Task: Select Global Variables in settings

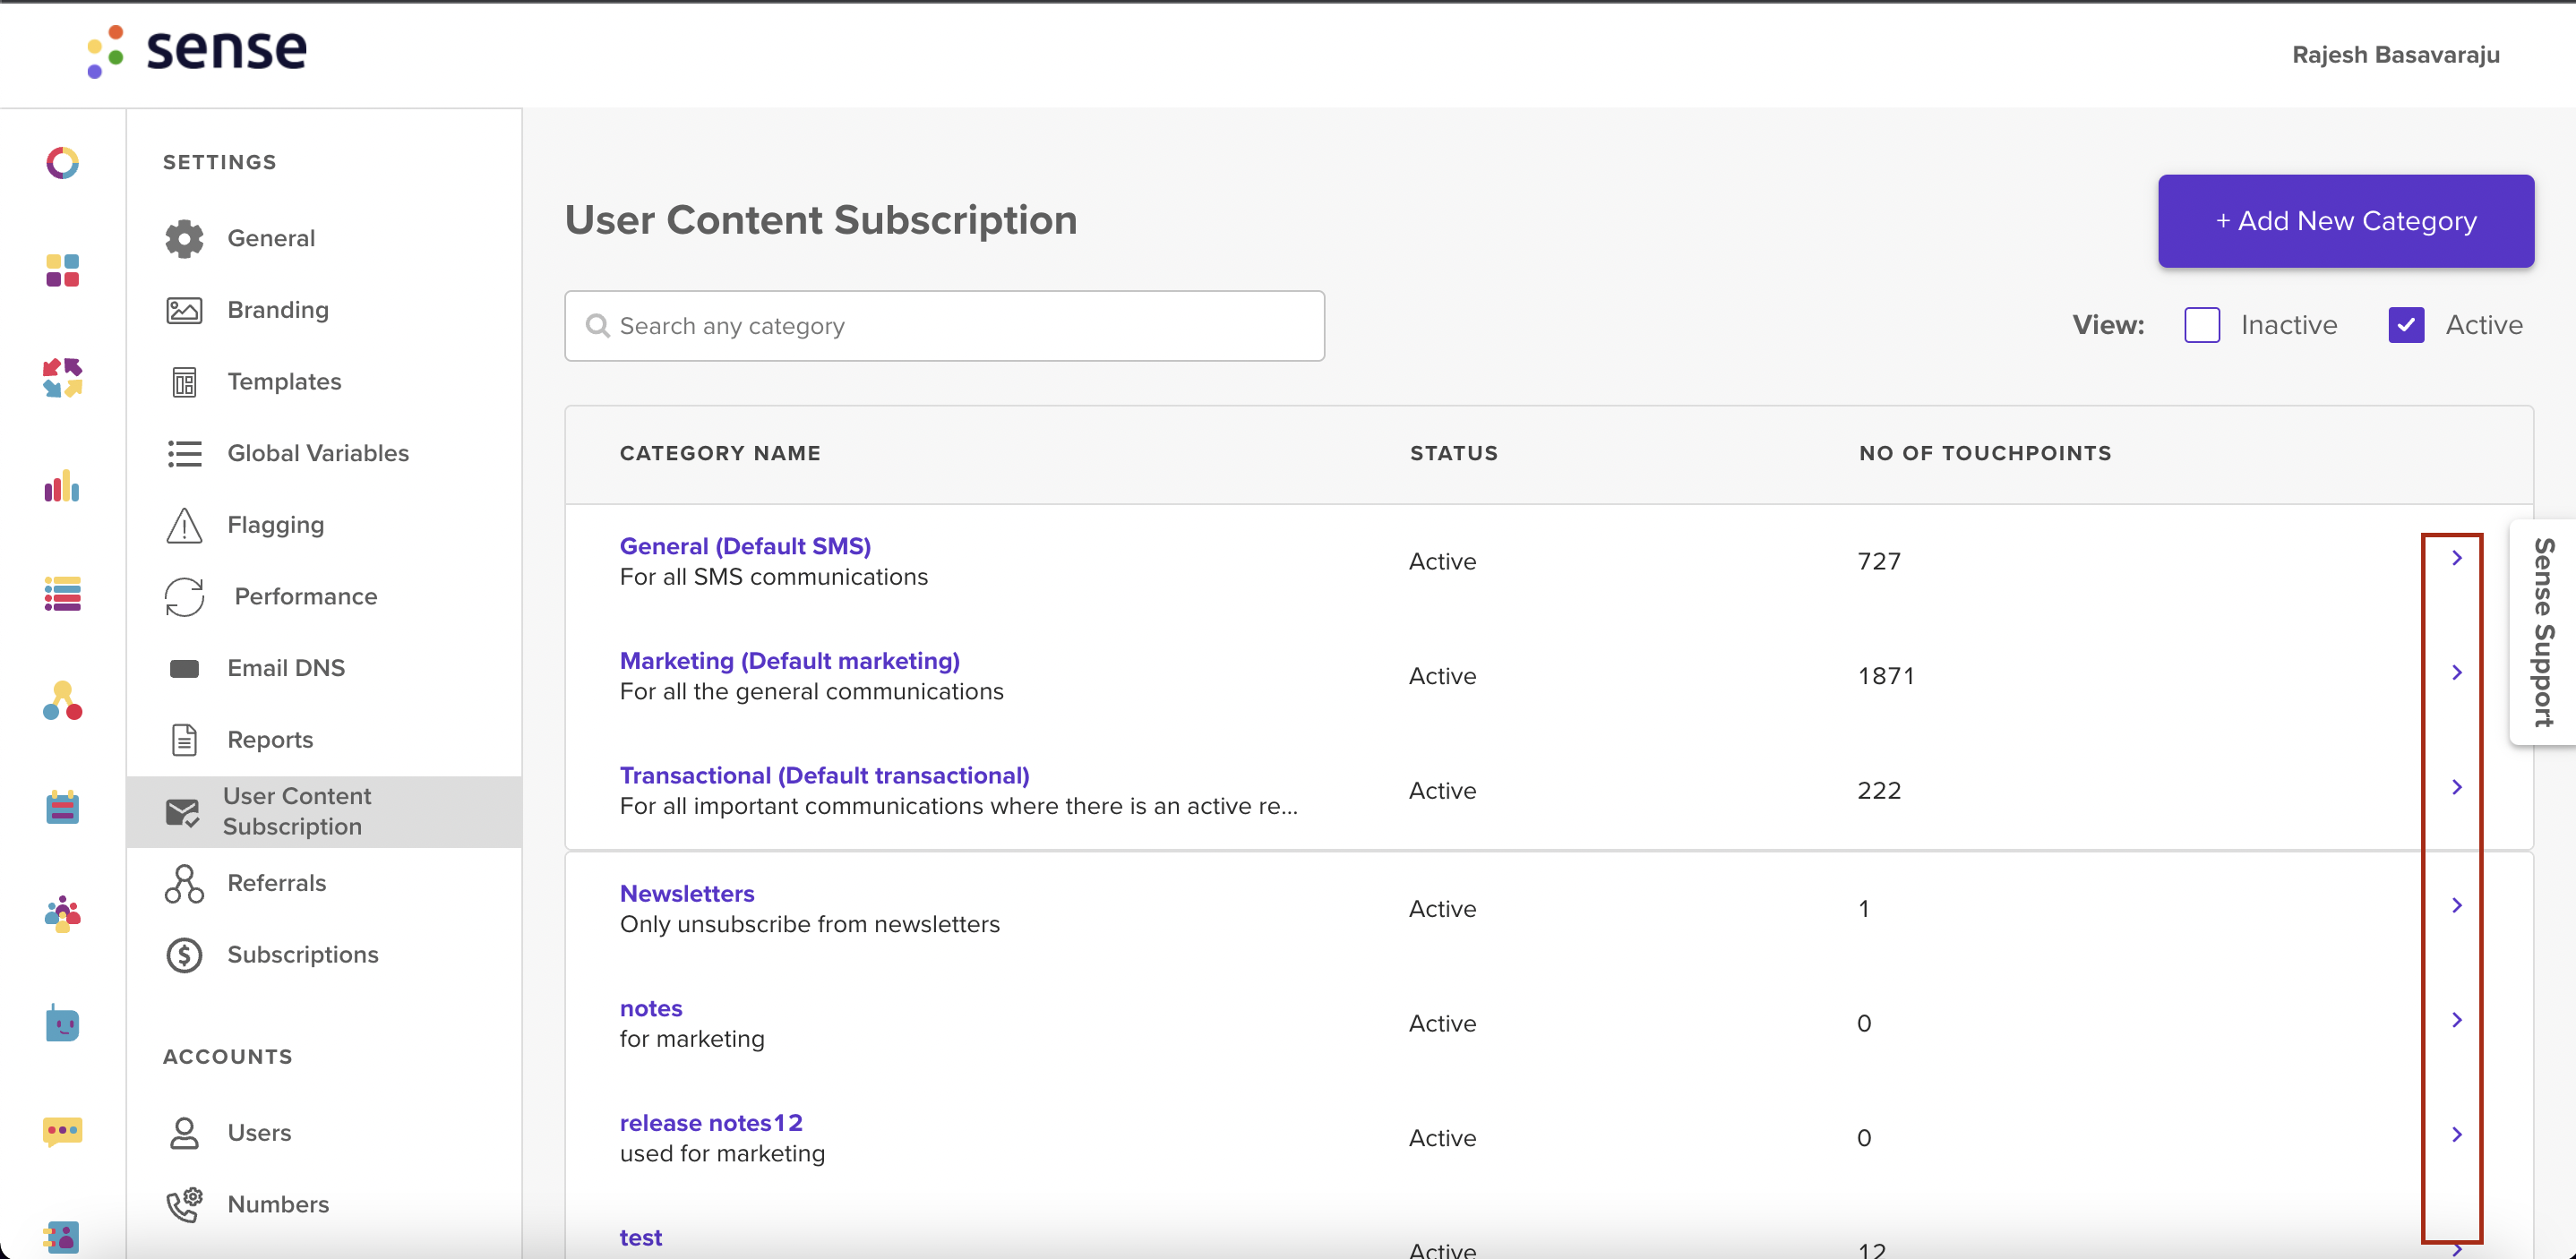Action: (324, 454)
